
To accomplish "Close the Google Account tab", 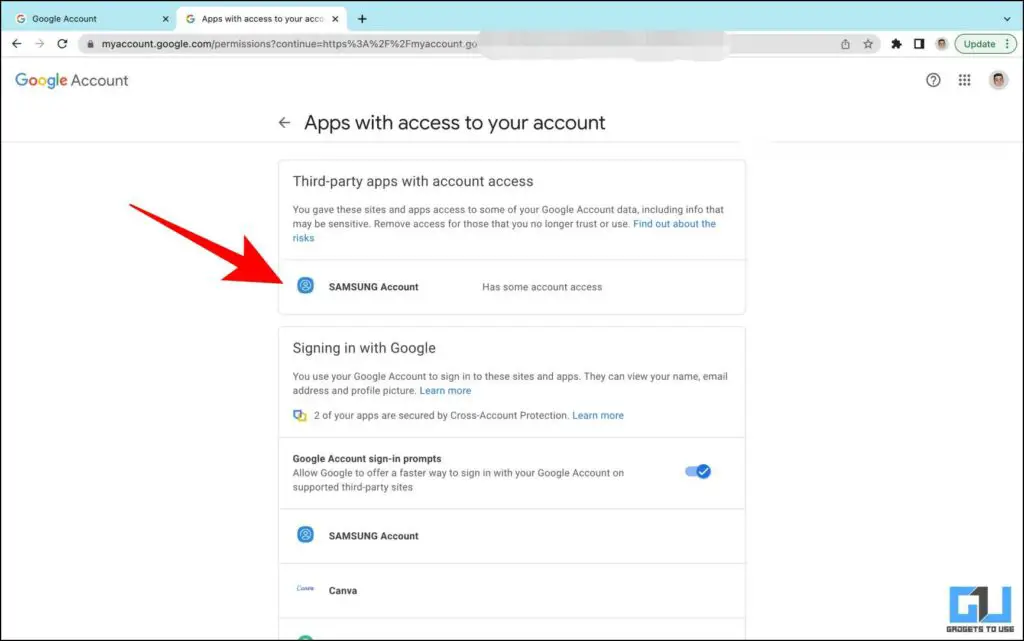I will pos(165,19).
